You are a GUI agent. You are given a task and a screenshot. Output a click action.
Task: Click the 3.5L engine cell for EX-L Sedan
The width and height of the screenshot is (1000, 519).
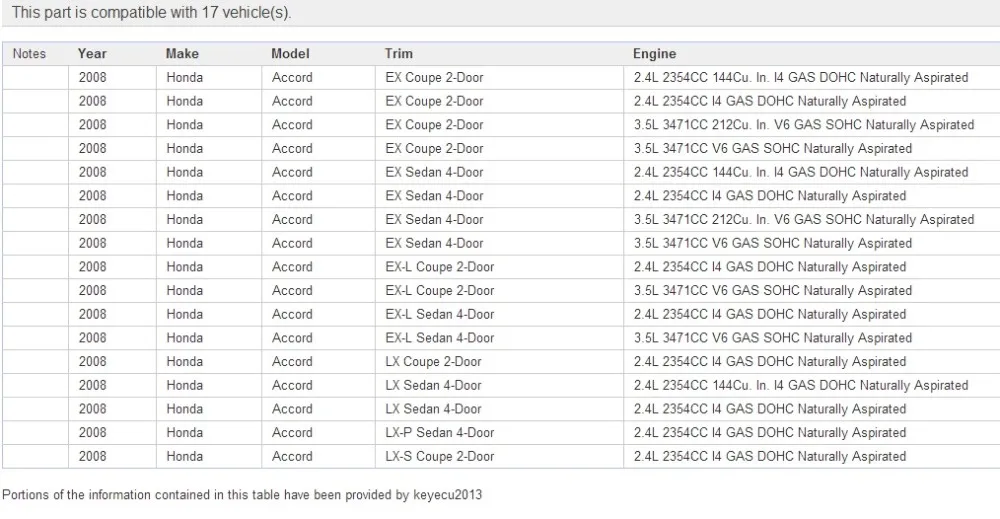812,338
